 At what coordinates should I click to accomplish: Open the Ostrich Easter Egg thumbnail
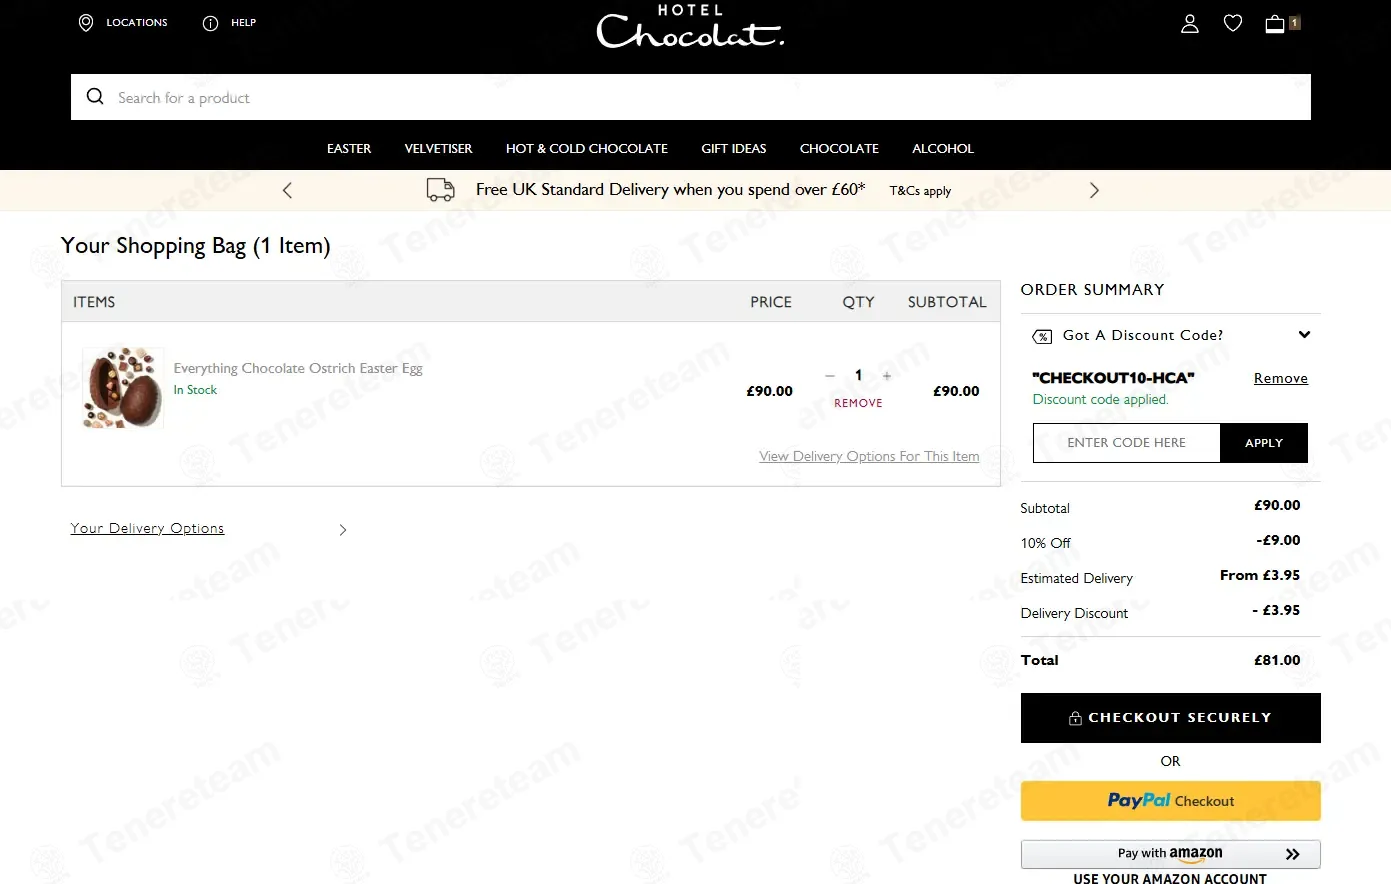pos(123,388)
